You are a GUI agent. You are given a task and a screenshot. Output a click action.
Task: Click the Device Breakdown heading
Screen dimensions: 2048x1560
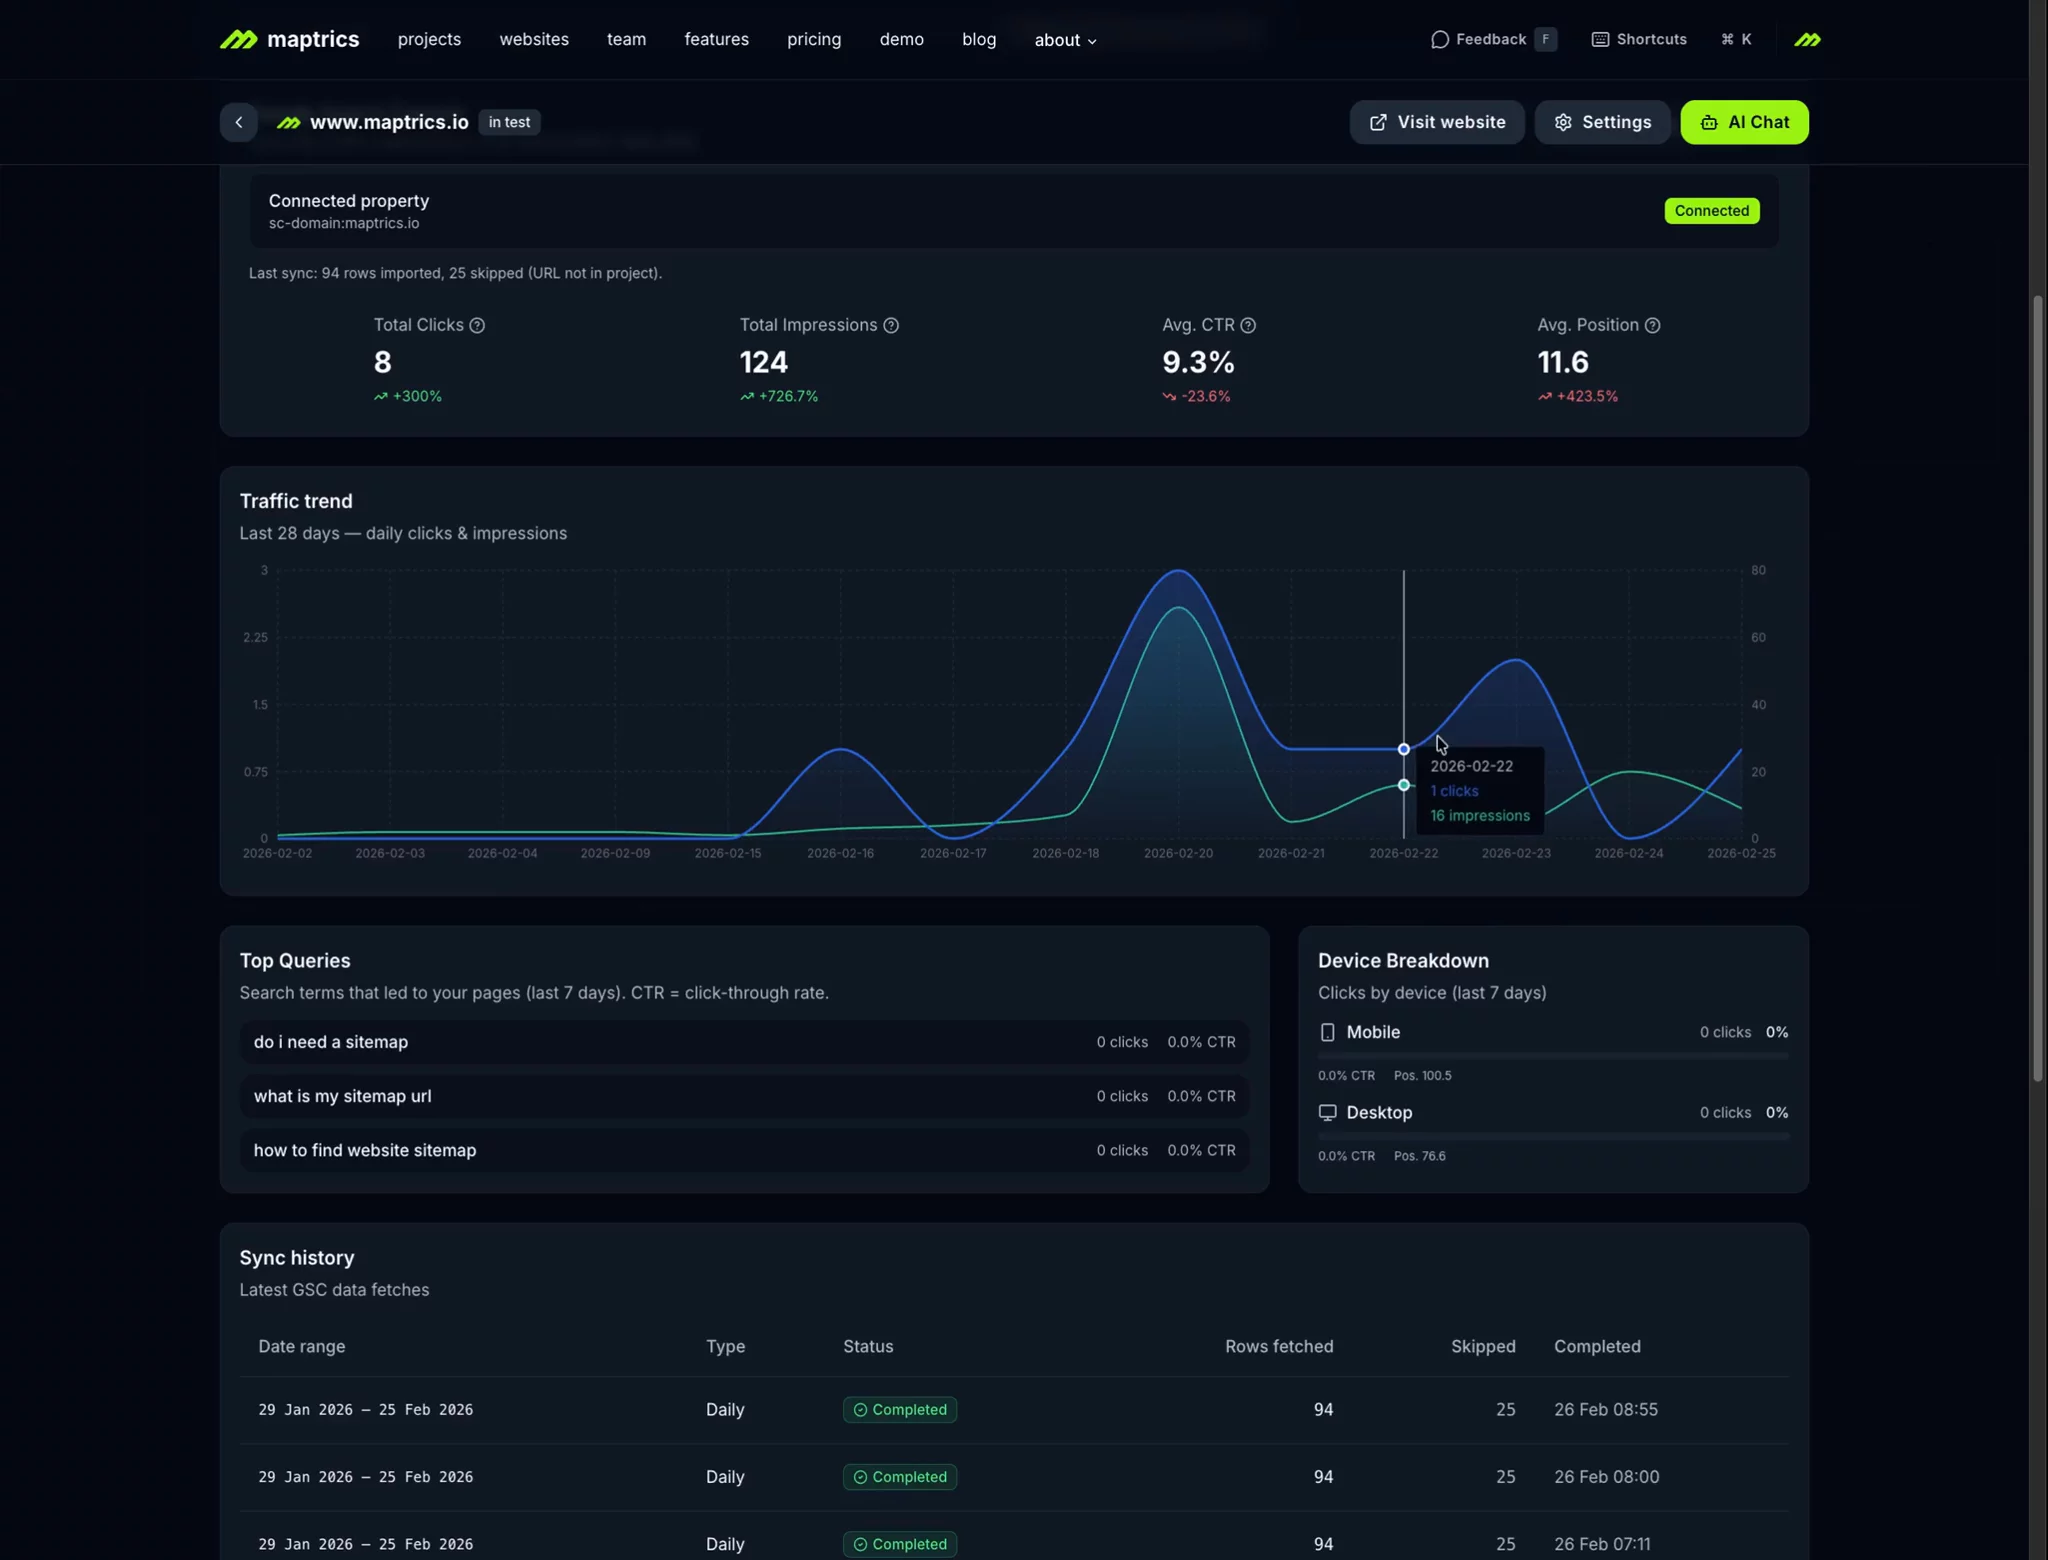coord(1403,960)
